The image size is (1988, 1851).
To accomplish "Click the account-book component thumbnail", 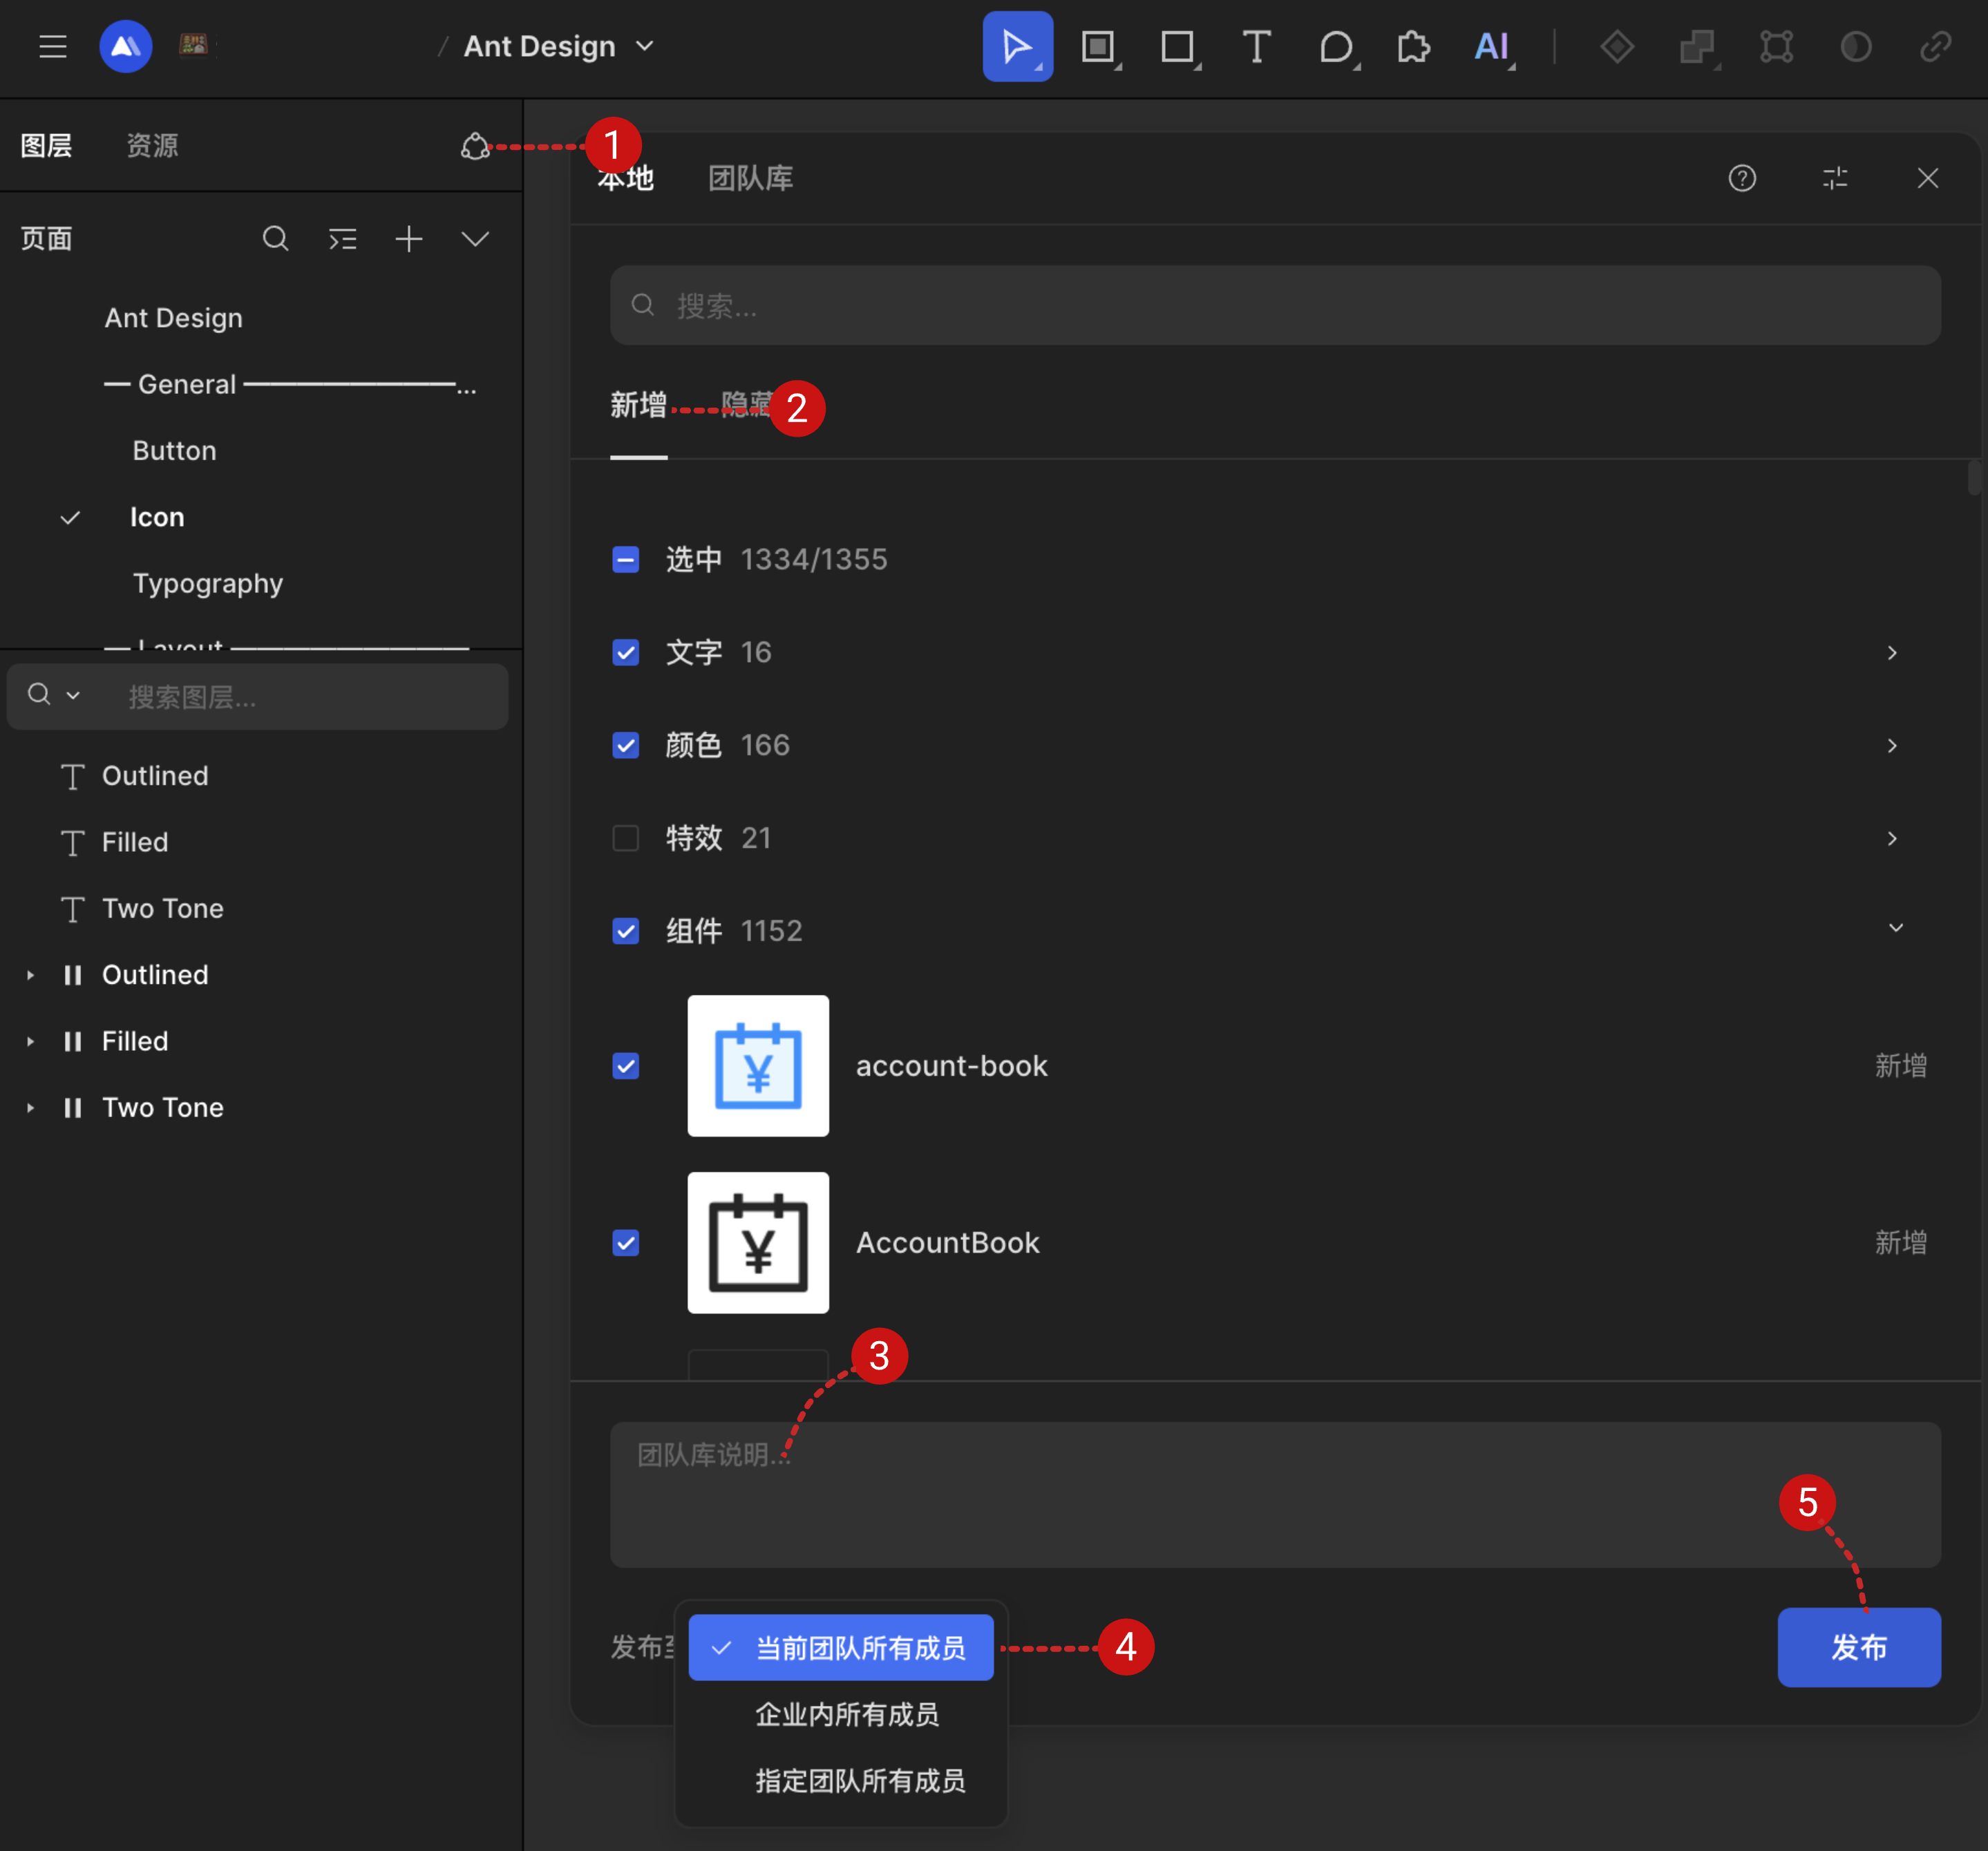I will pyautogui.click(x=758, y=1066).
